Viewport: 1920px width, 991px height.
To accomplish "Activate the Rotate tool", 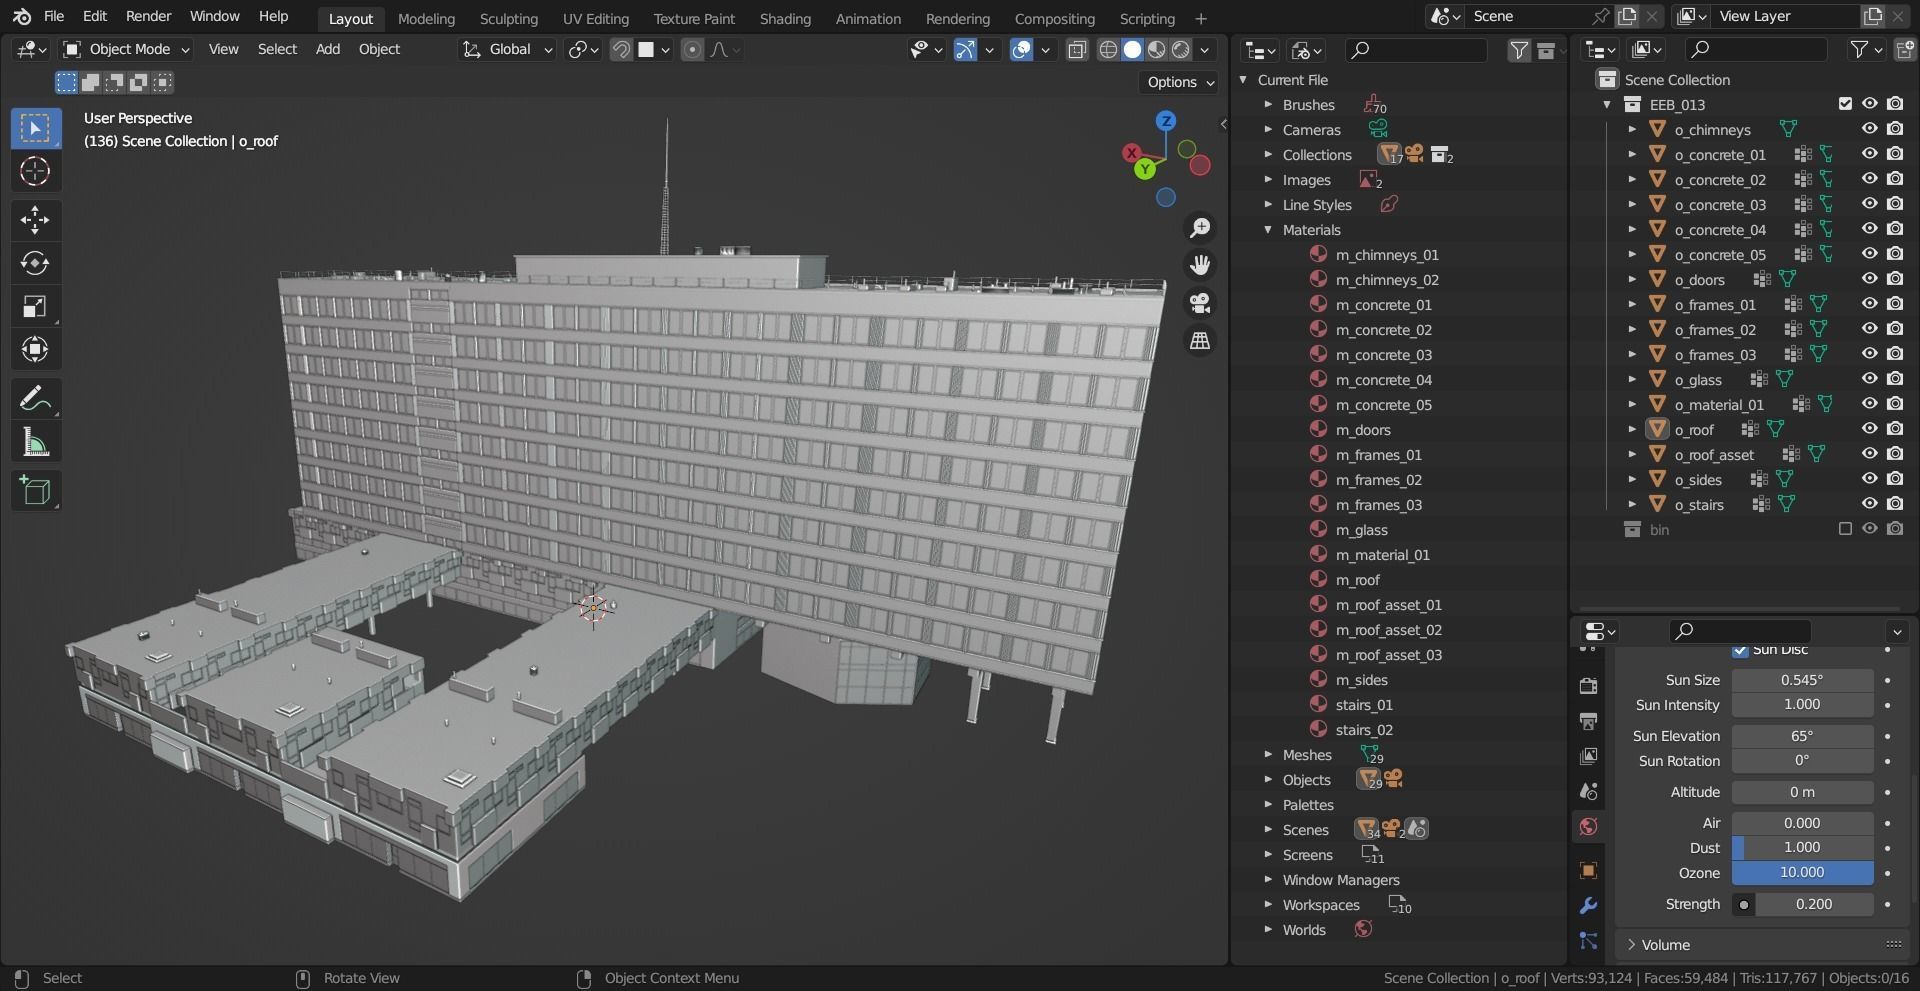I will 35,263.
